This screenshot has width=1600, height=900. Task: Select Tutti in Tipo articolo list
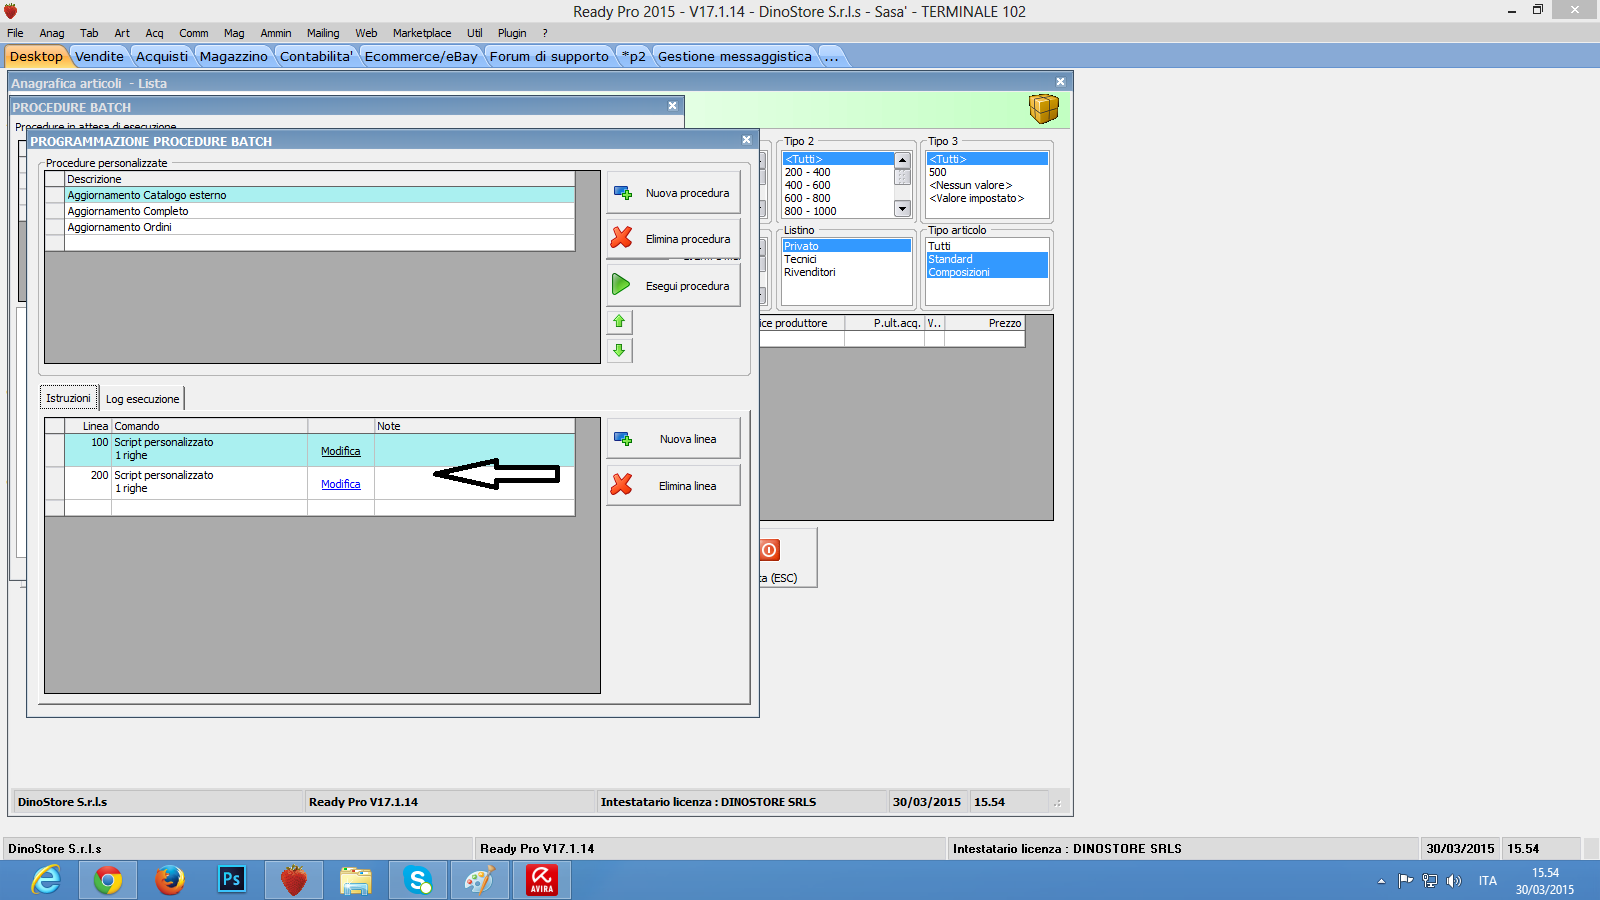(987, 246)
